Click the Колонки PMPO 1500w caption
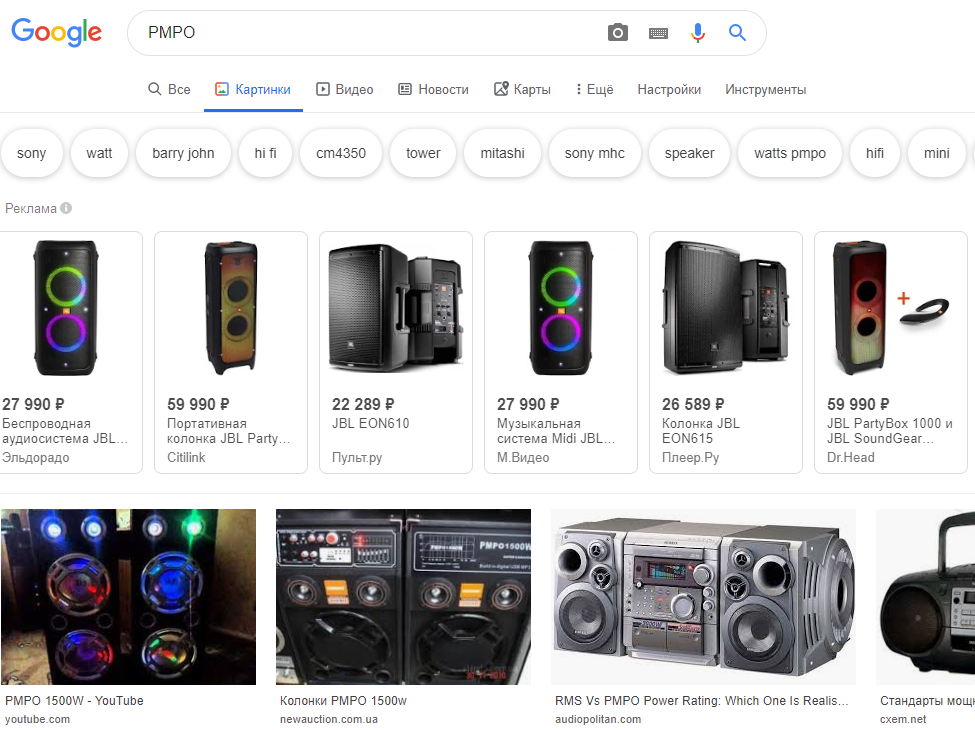Screen dimensions: 975x730 tap(343, 701)
